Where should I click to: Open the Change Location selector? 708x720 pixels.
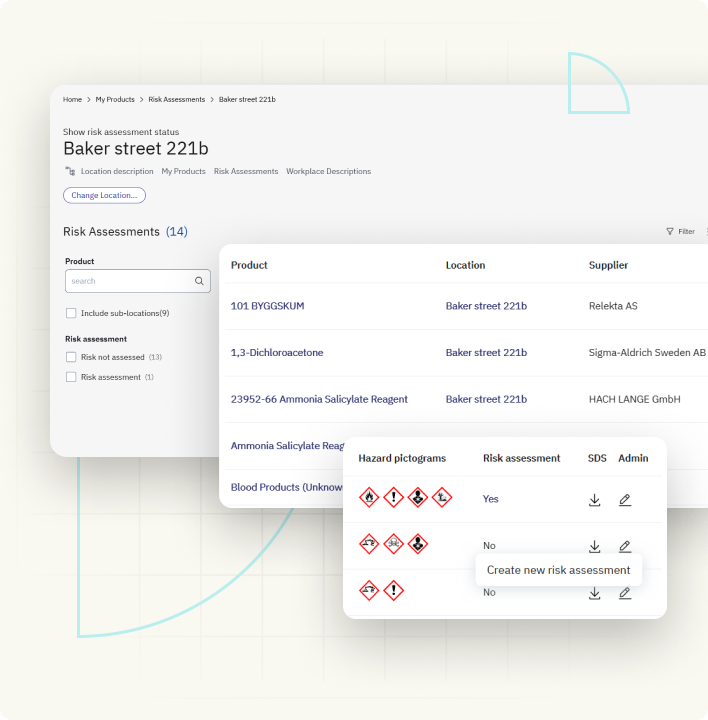104,195
